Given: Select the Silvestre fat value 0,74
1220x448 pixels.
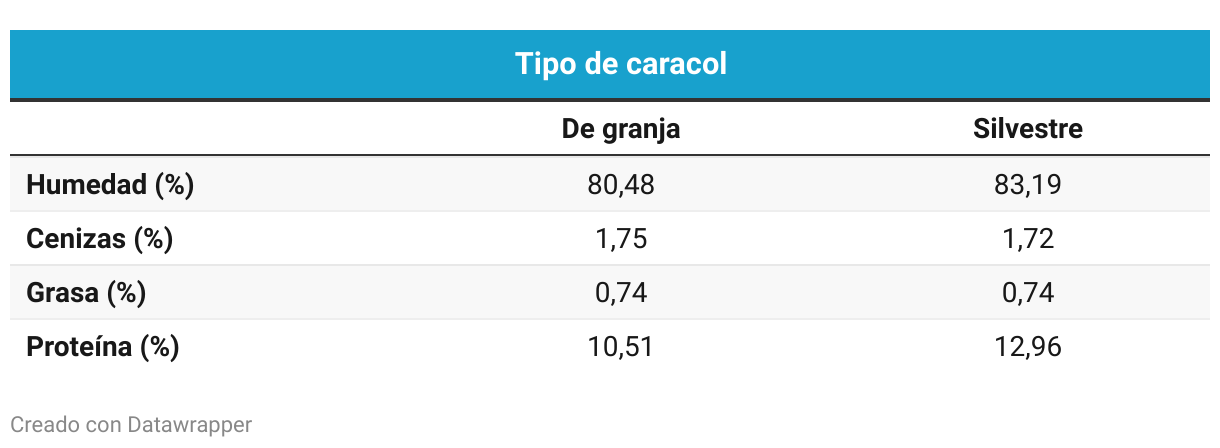Looking at the screenshot, I should pos(1027,293).
